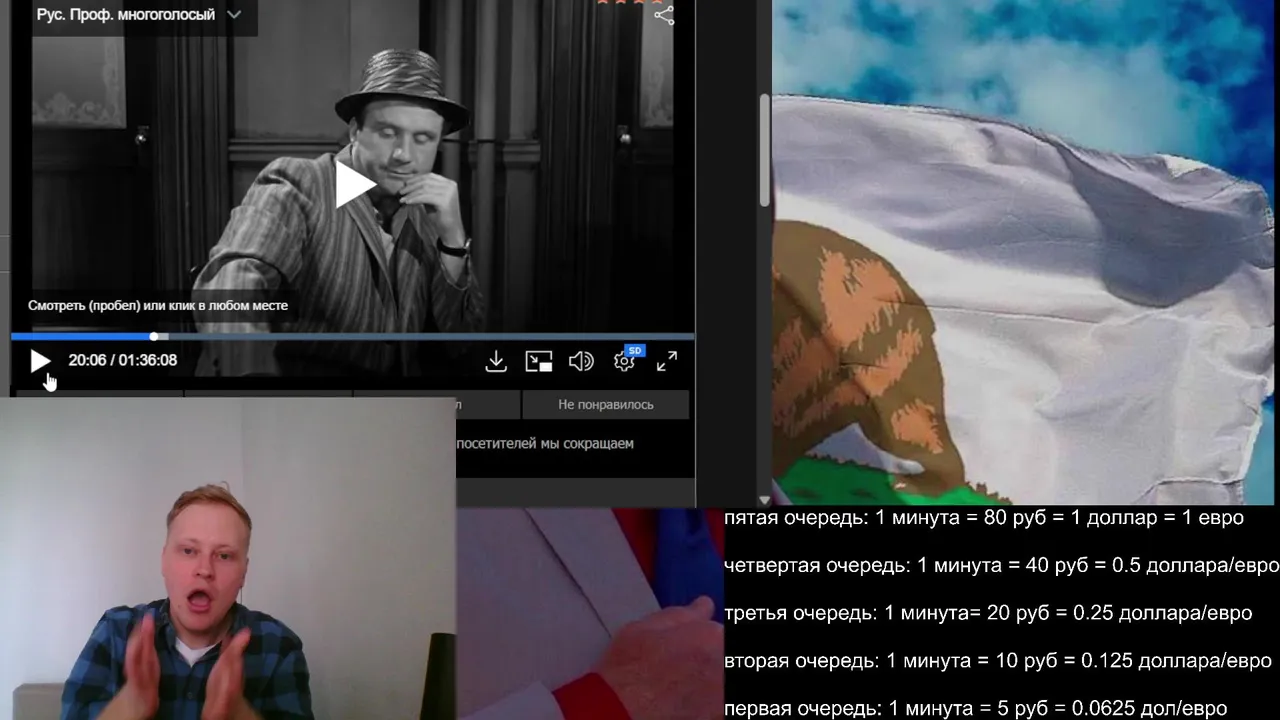Click the Не понравилось button
The image size is (1280, 720).
point(606,404)
